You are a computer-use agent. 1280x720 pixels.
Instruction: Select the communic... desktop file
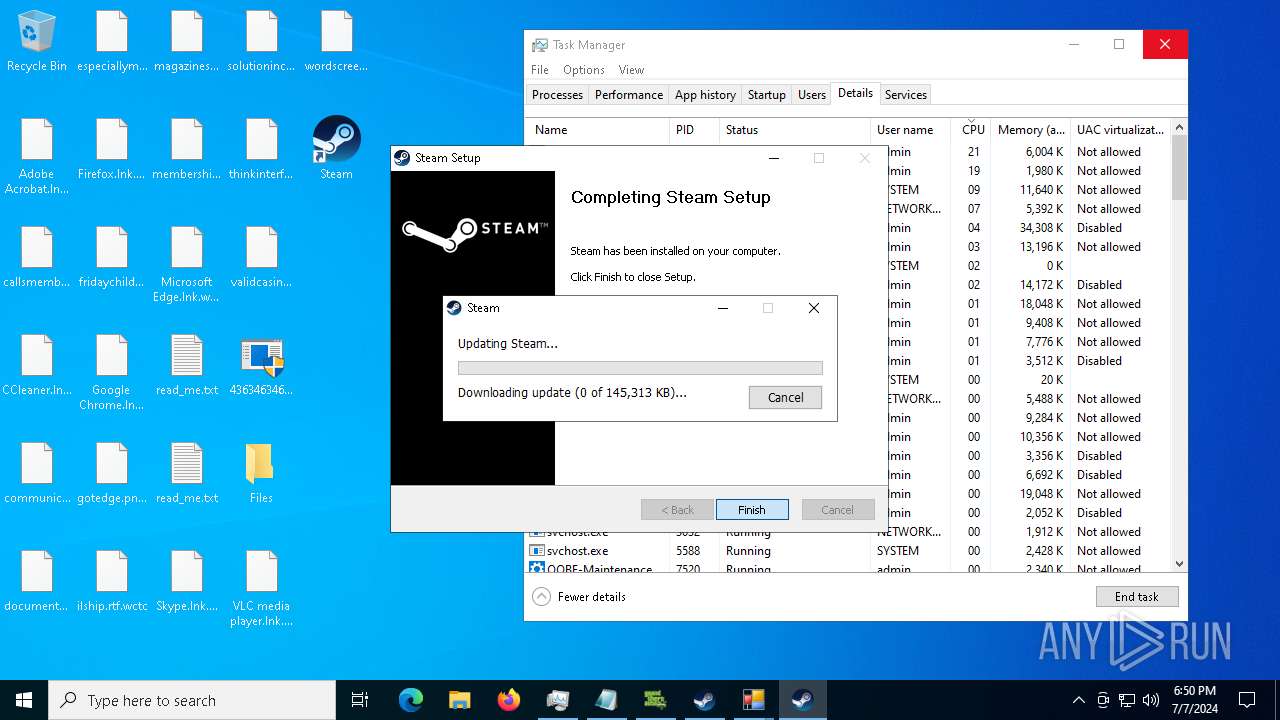(37, 473)
